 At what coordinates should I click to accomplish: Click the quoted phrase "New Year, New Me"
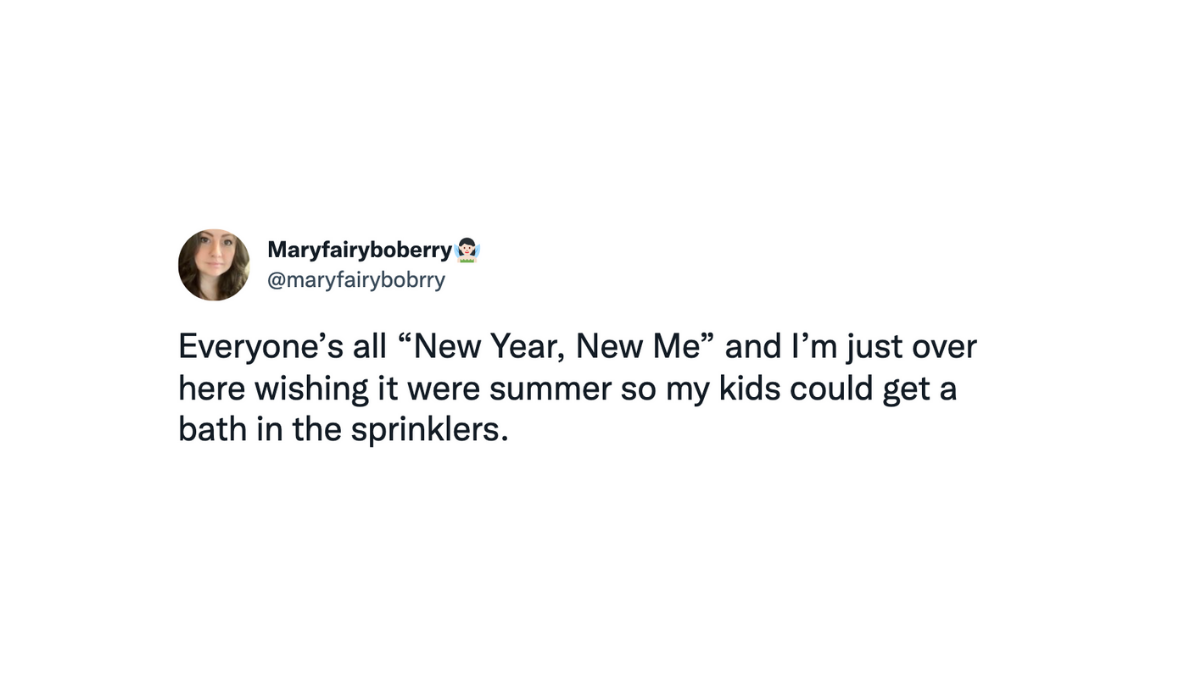(554, 348)
